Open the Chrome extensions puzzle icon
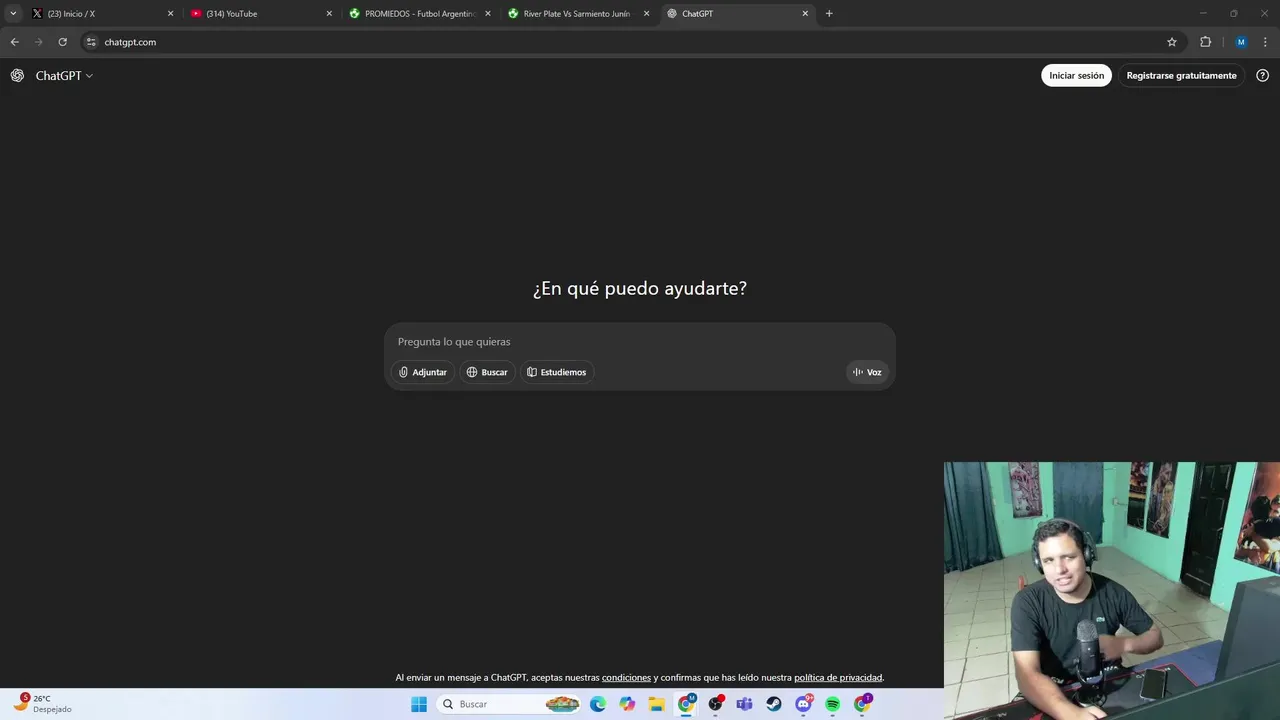This screenshot has height=720, width=1280. [1205, 42]
